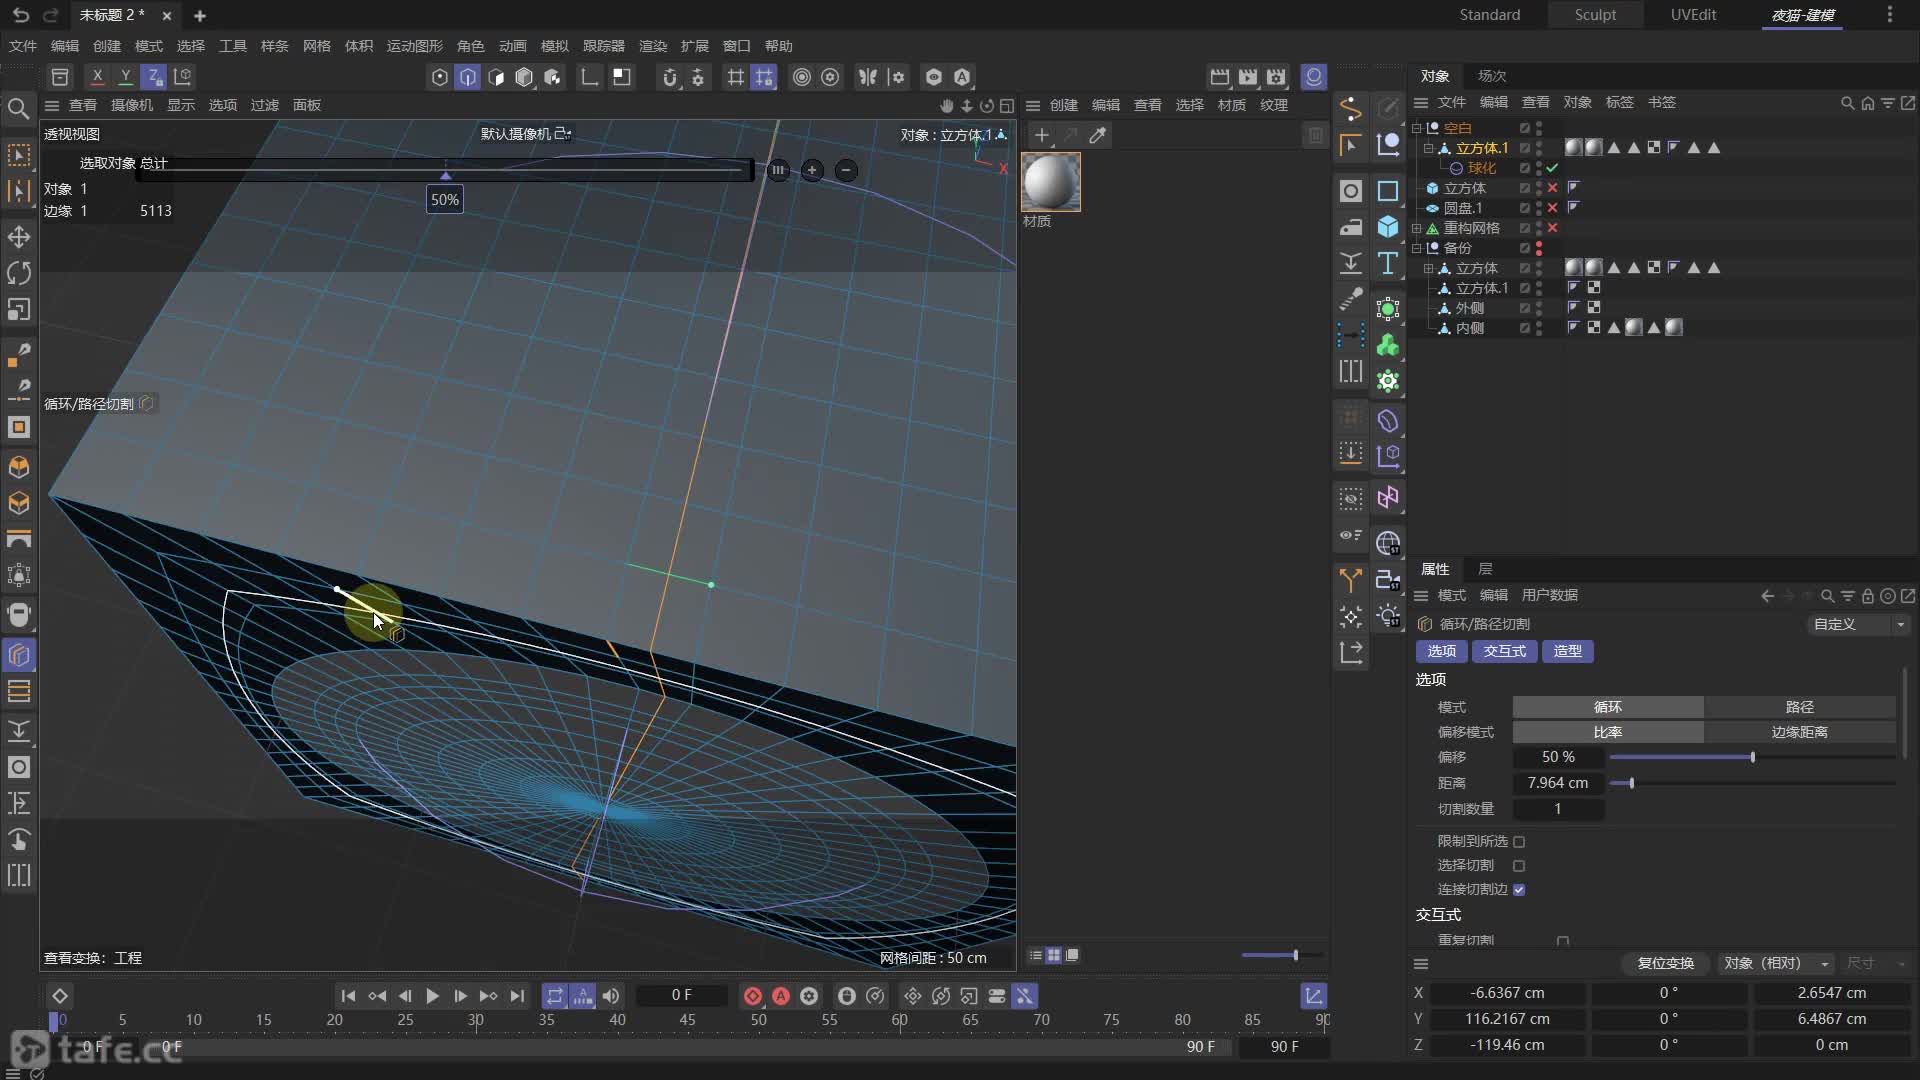Toggle 圆盘.1 object enable X mark
The width and height of the screenshot is (1920, 1080).
pos(1552,208)
